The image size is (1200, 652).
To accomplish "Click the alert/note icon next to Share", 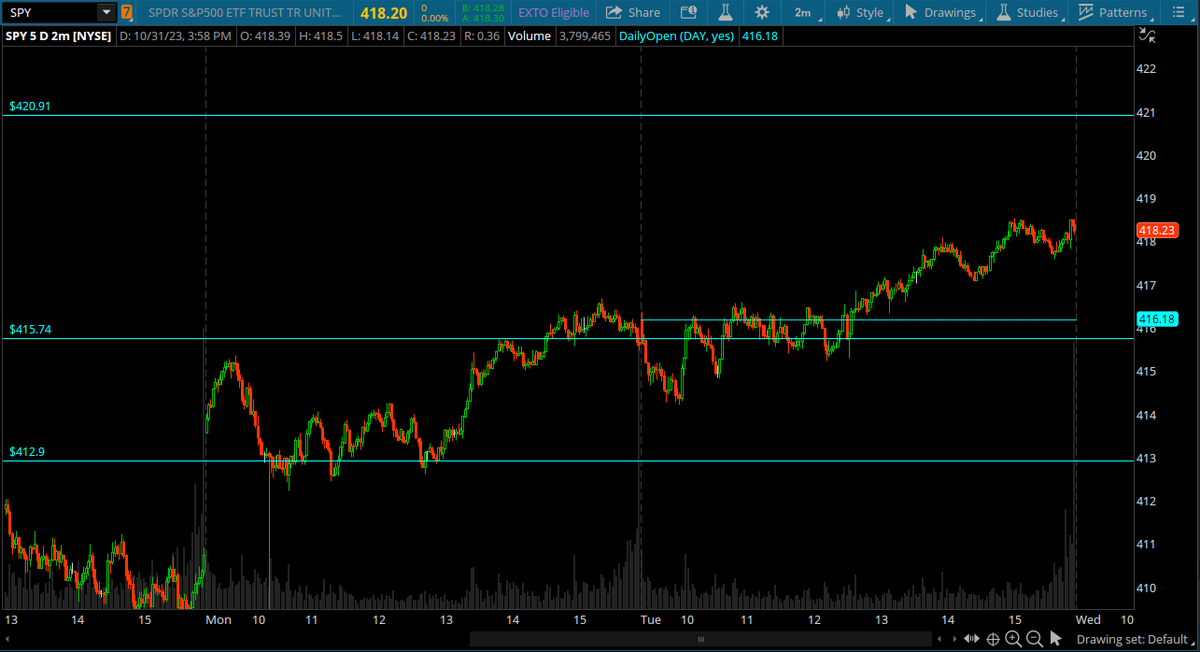I will tap(688, 13).
